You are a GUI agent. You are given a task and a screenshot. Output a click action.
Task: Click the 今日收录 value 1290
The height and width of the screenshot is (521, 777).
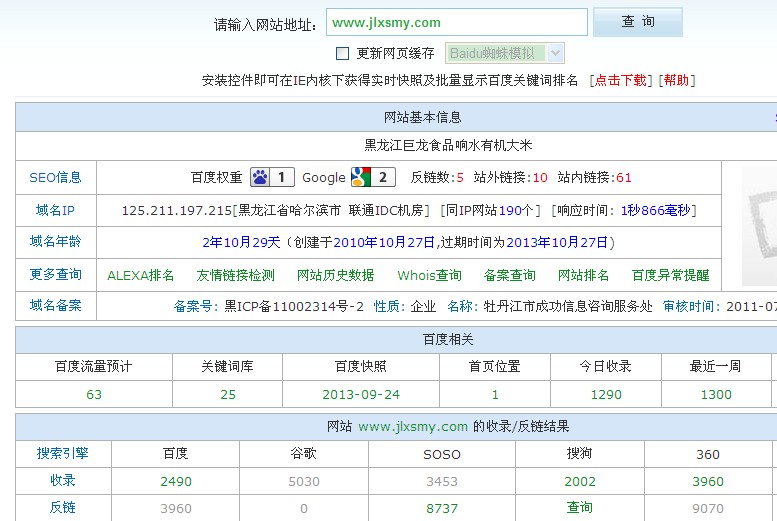click(x=606, y=395)
